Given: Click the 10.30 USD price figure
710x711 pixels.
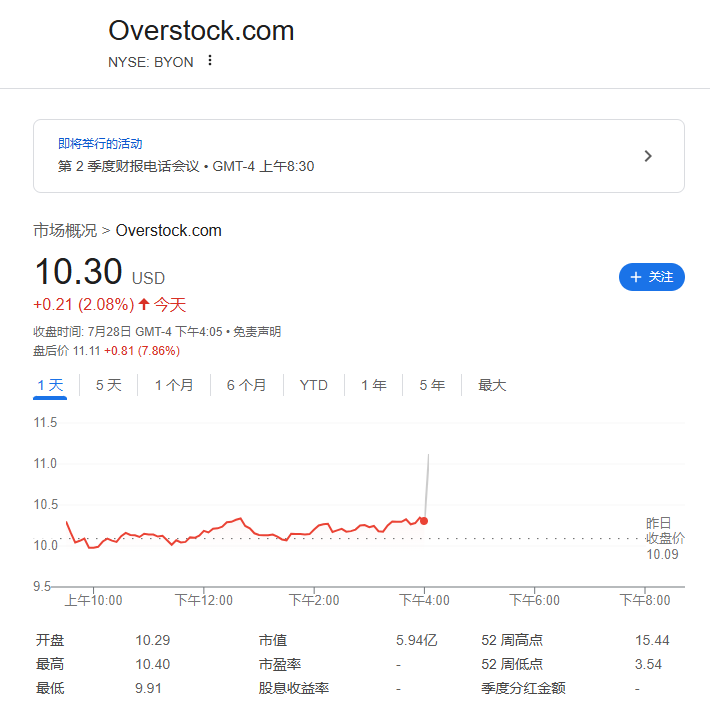Looking at the screenshot, I should point(100,272).
